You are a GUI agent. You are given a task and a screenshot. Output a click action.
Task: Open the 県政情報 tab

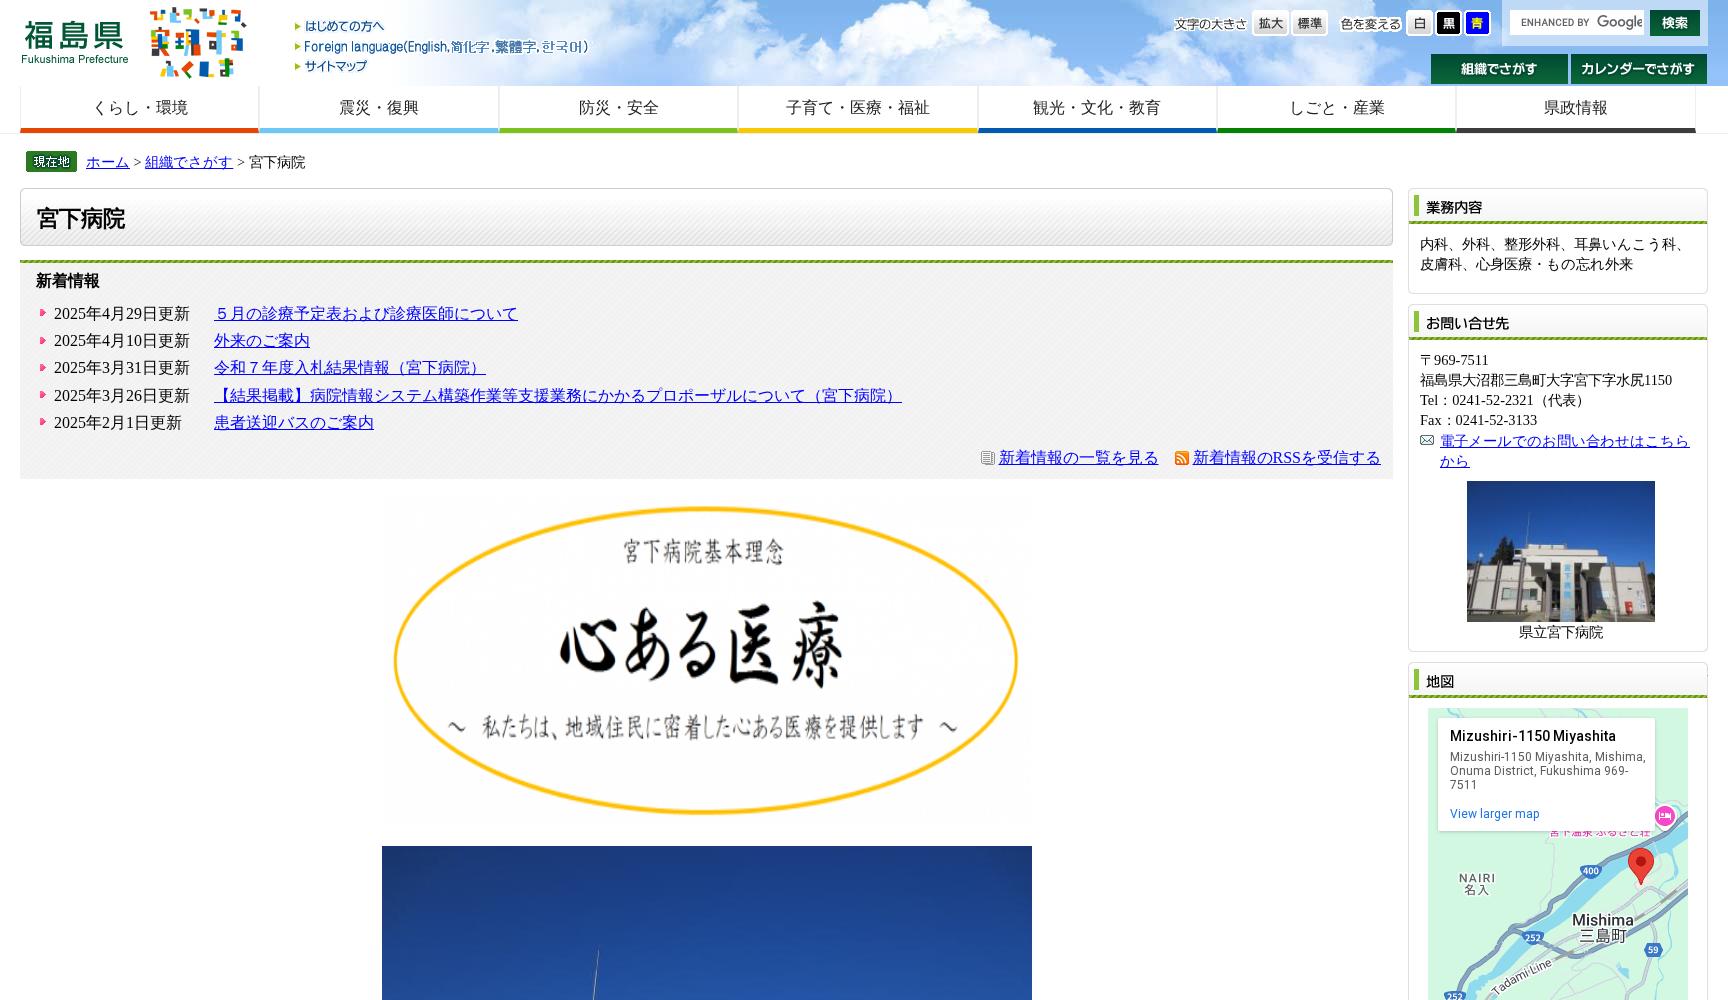click(x=1575, y=107)
